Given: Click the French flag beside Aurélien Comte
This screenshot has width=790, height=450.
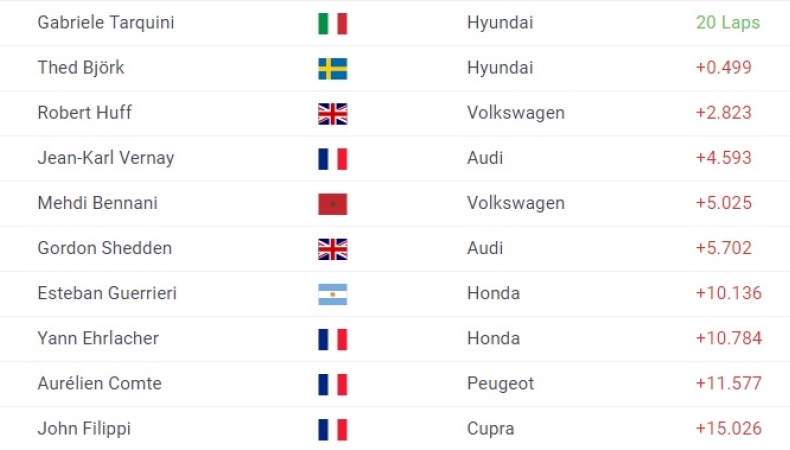Looking at the screenshot, I should 332,384.
